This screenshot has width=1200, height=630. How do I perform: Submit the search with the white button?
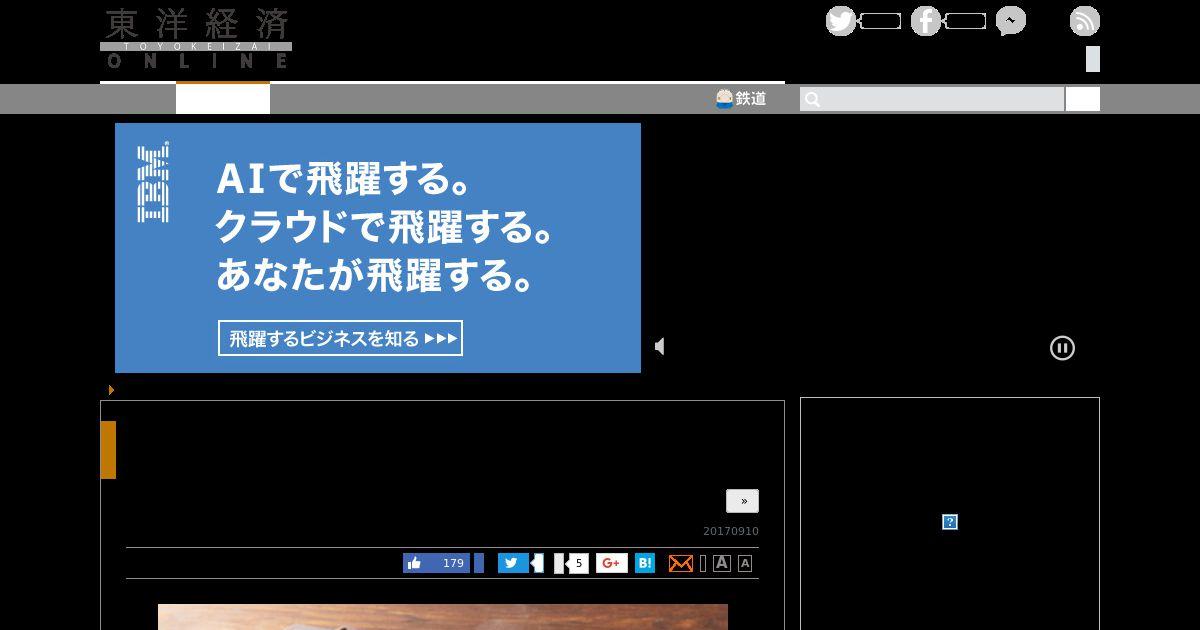pyautogui.click(x=1083, y=99)
